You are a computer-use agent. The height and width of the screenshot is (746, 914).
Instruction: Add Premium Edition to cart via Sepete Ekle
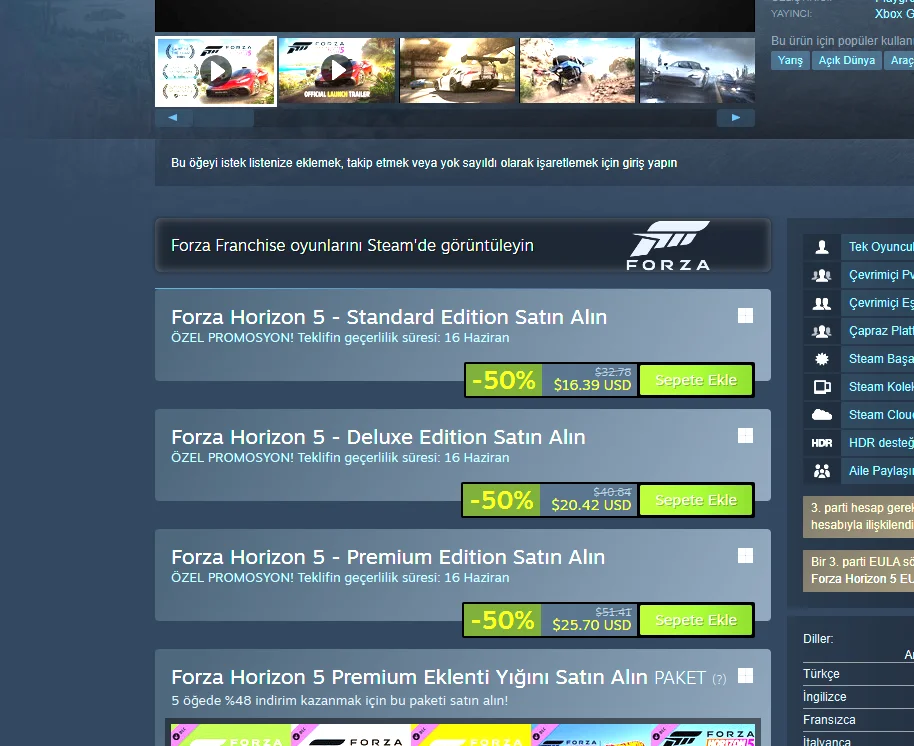[x=696, y=620]
